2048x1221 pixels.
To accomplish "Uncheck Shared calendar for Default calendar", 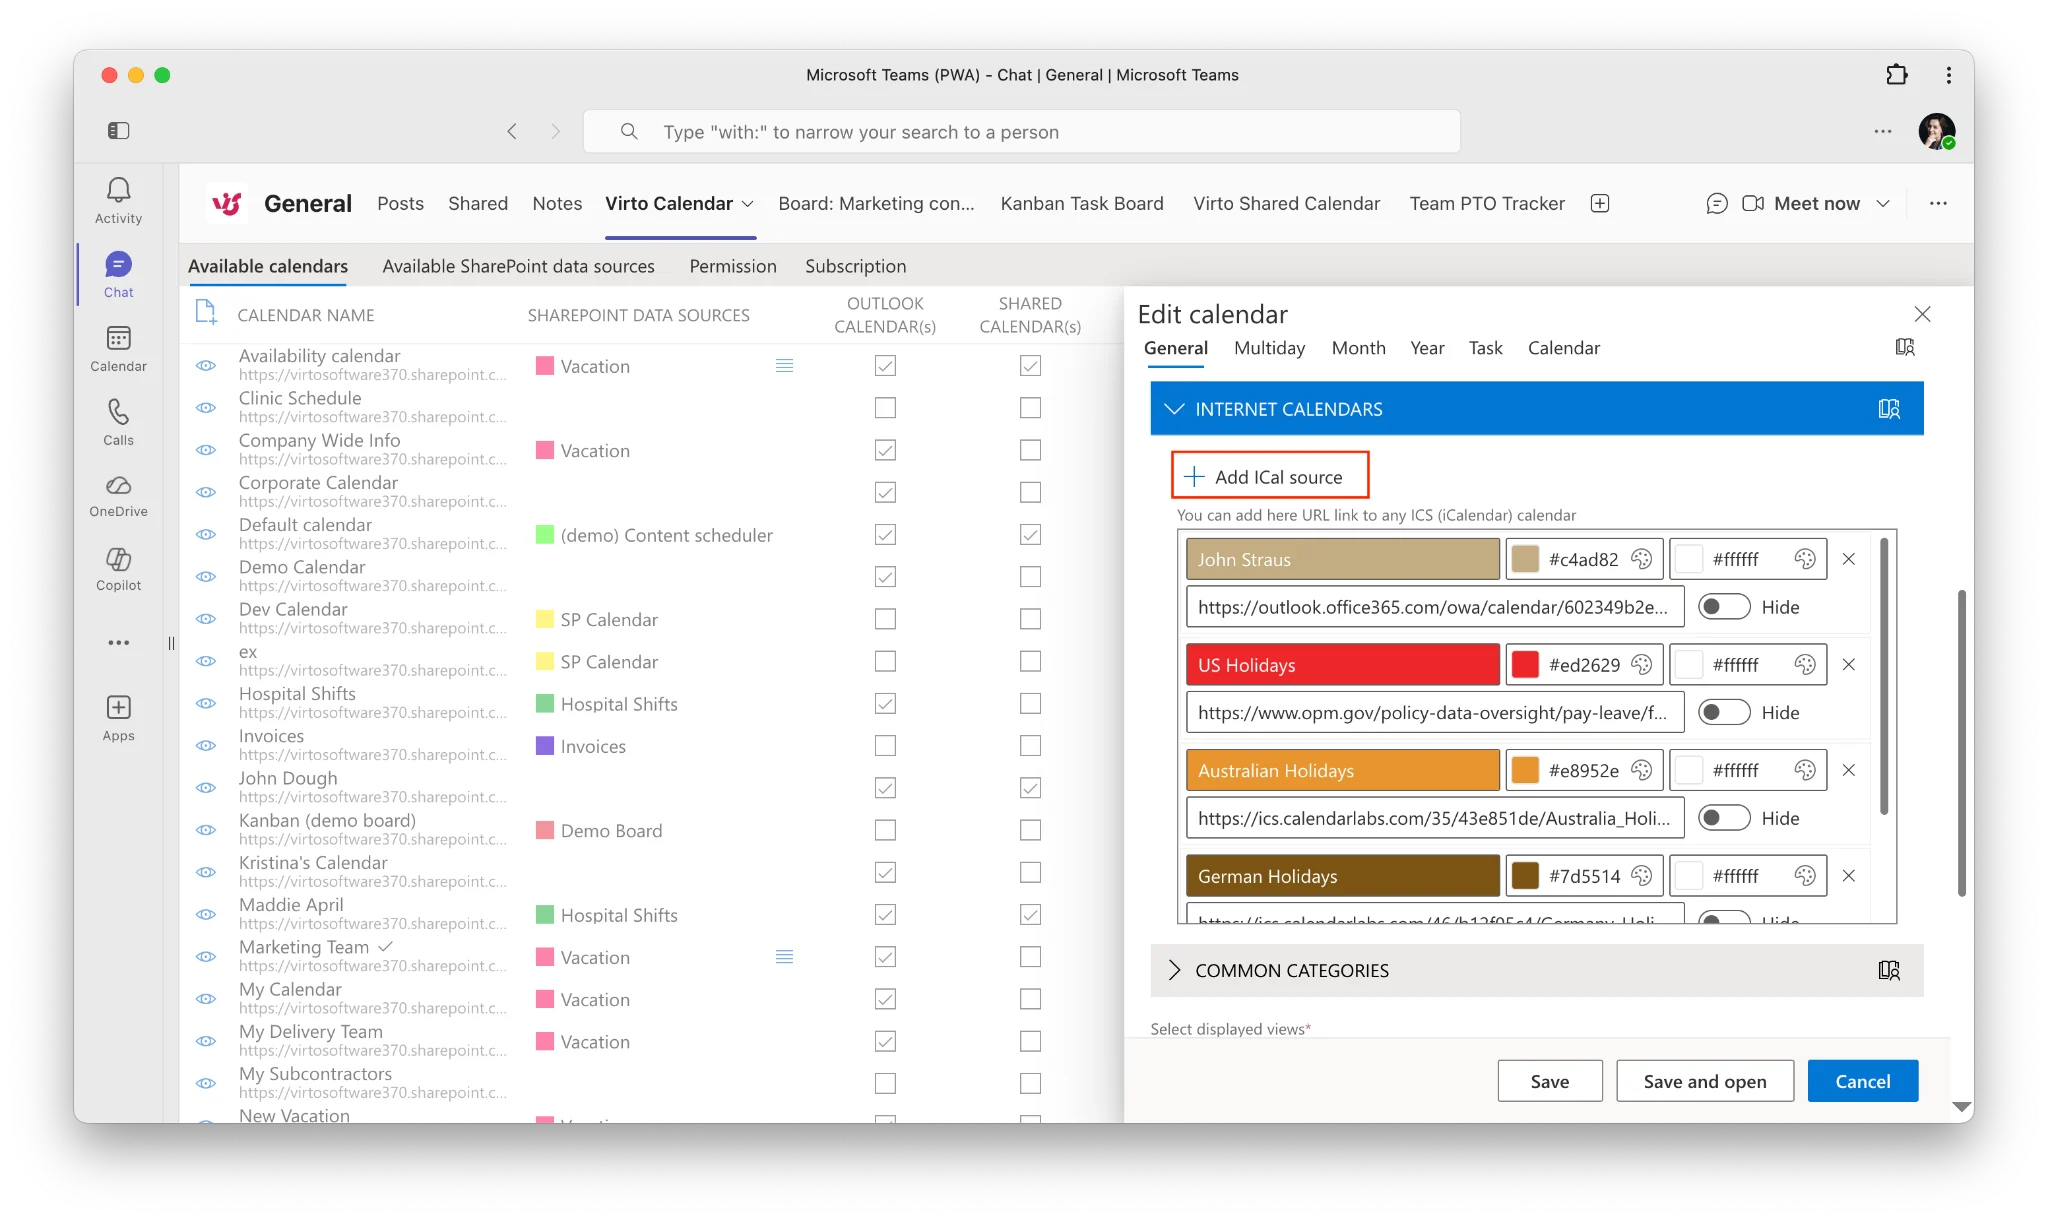I will (x=1030, y=535).
